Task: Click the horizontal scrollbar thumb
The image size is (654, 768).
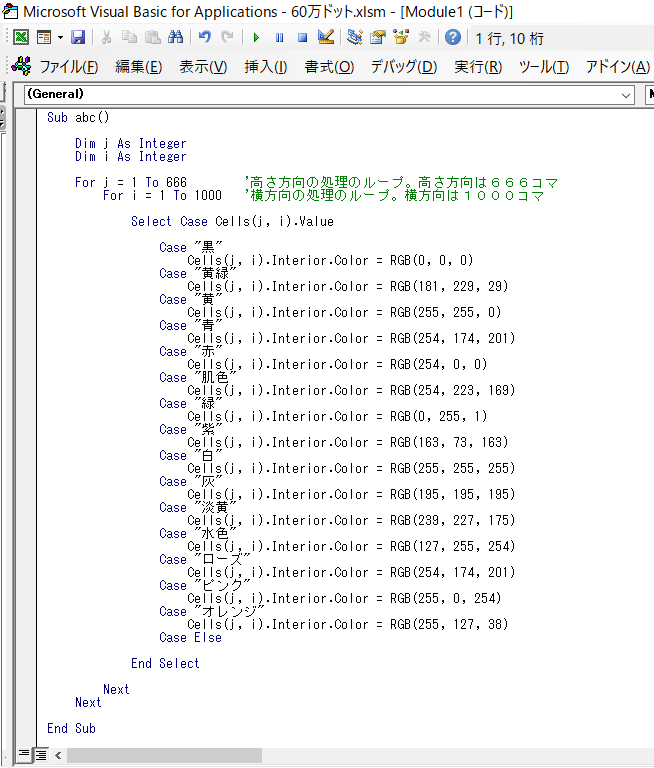Action: tap(164, 755)
